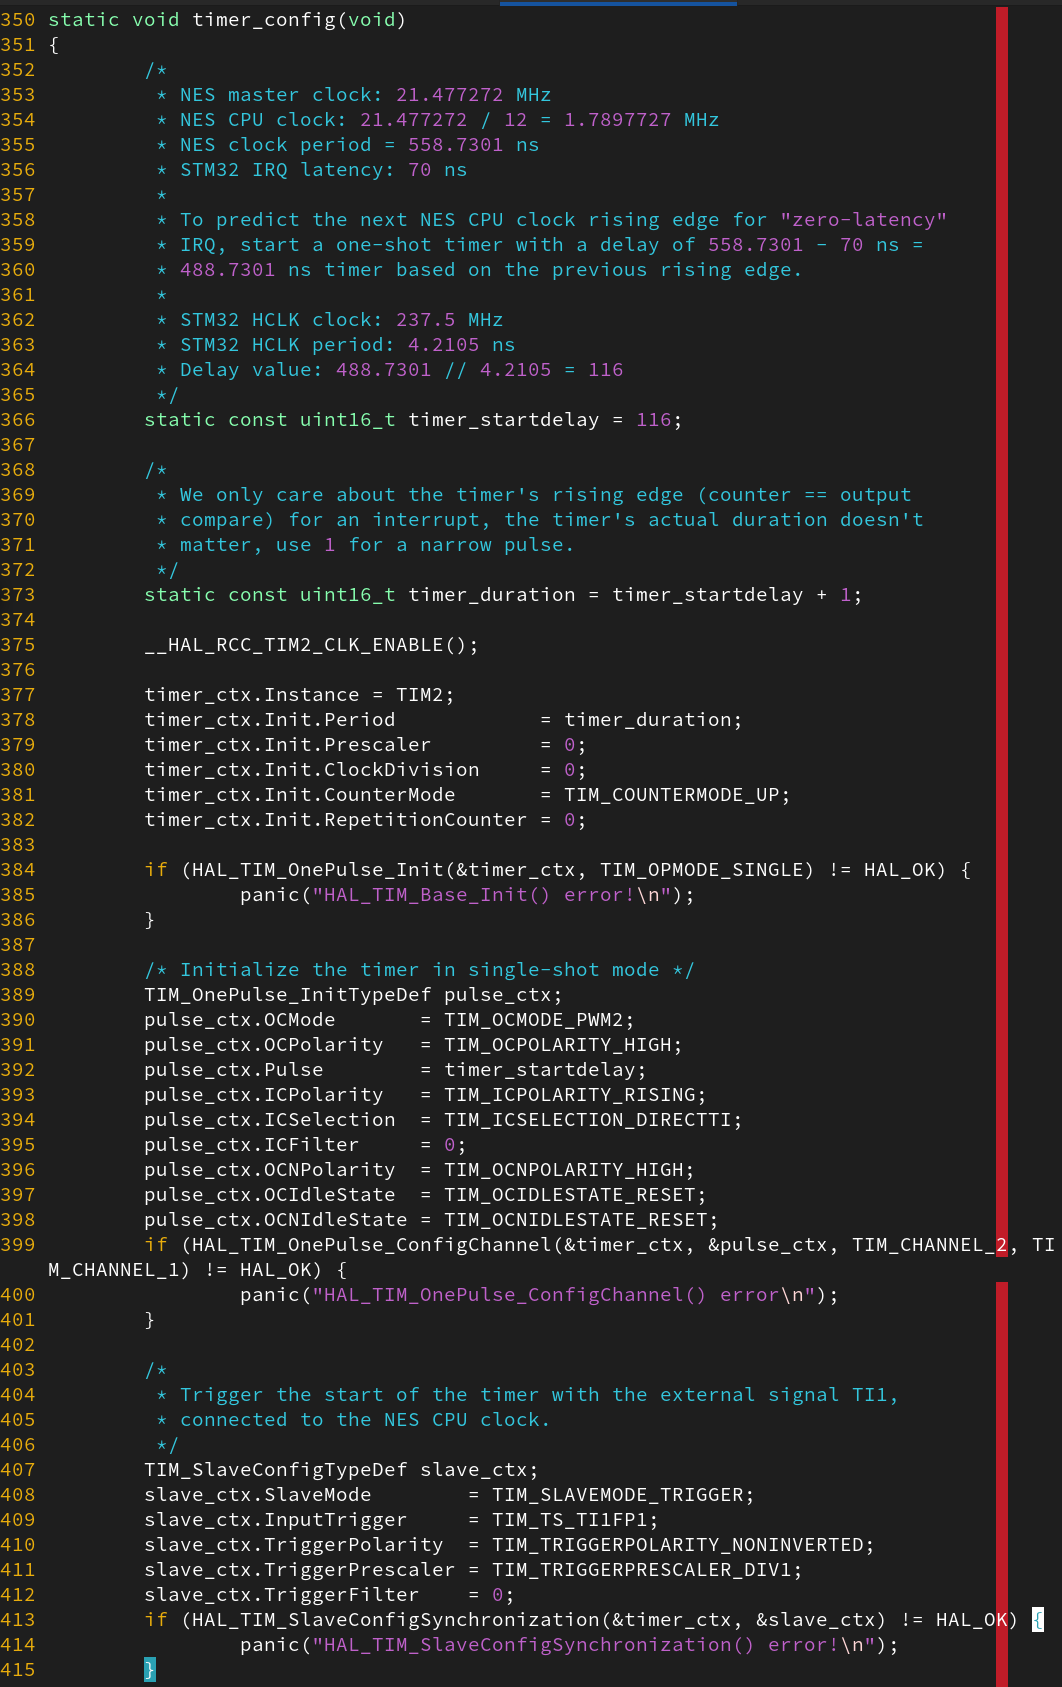1062x1687 pixels.
Task: Click line number 350 in the gutter
Action: tap(18, 20)
